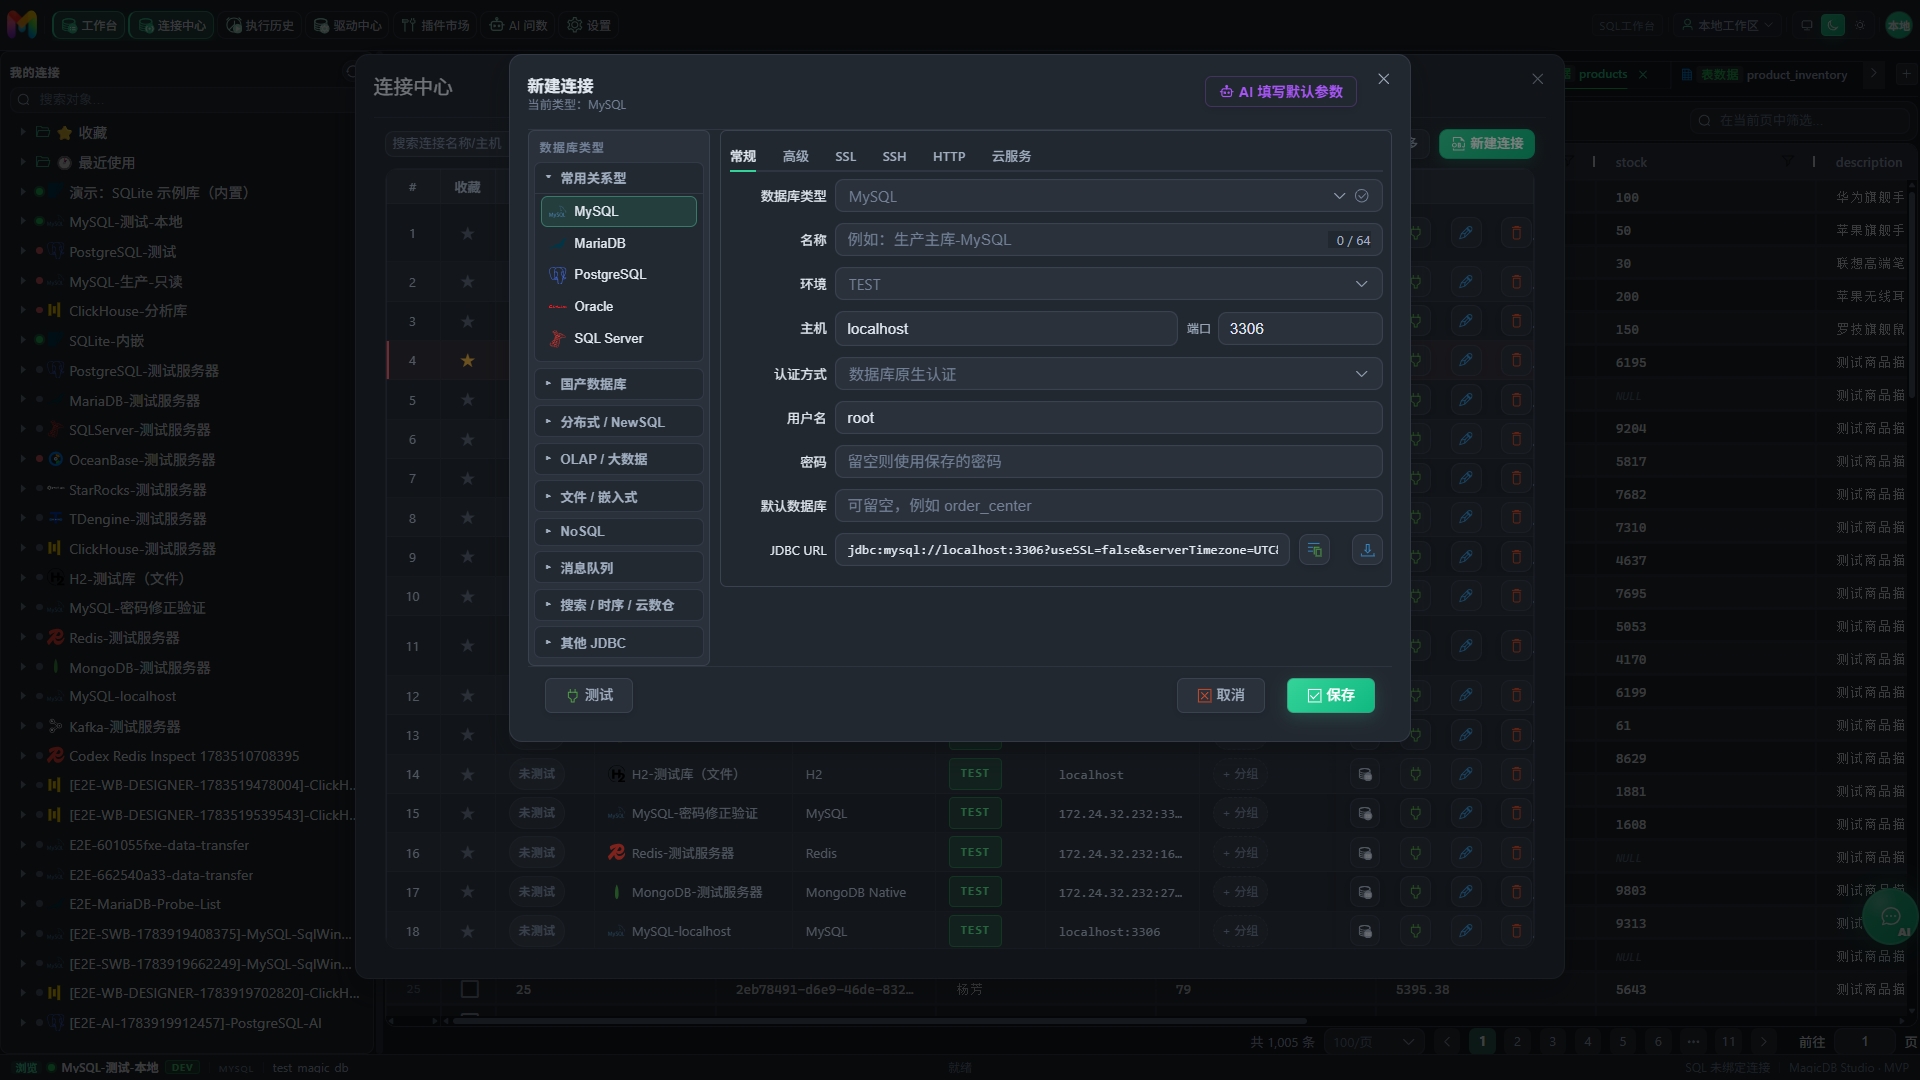This screenshot has height=1080, width=1920.
Task: Expand the 消息队列 category
Action: point(618,568)
